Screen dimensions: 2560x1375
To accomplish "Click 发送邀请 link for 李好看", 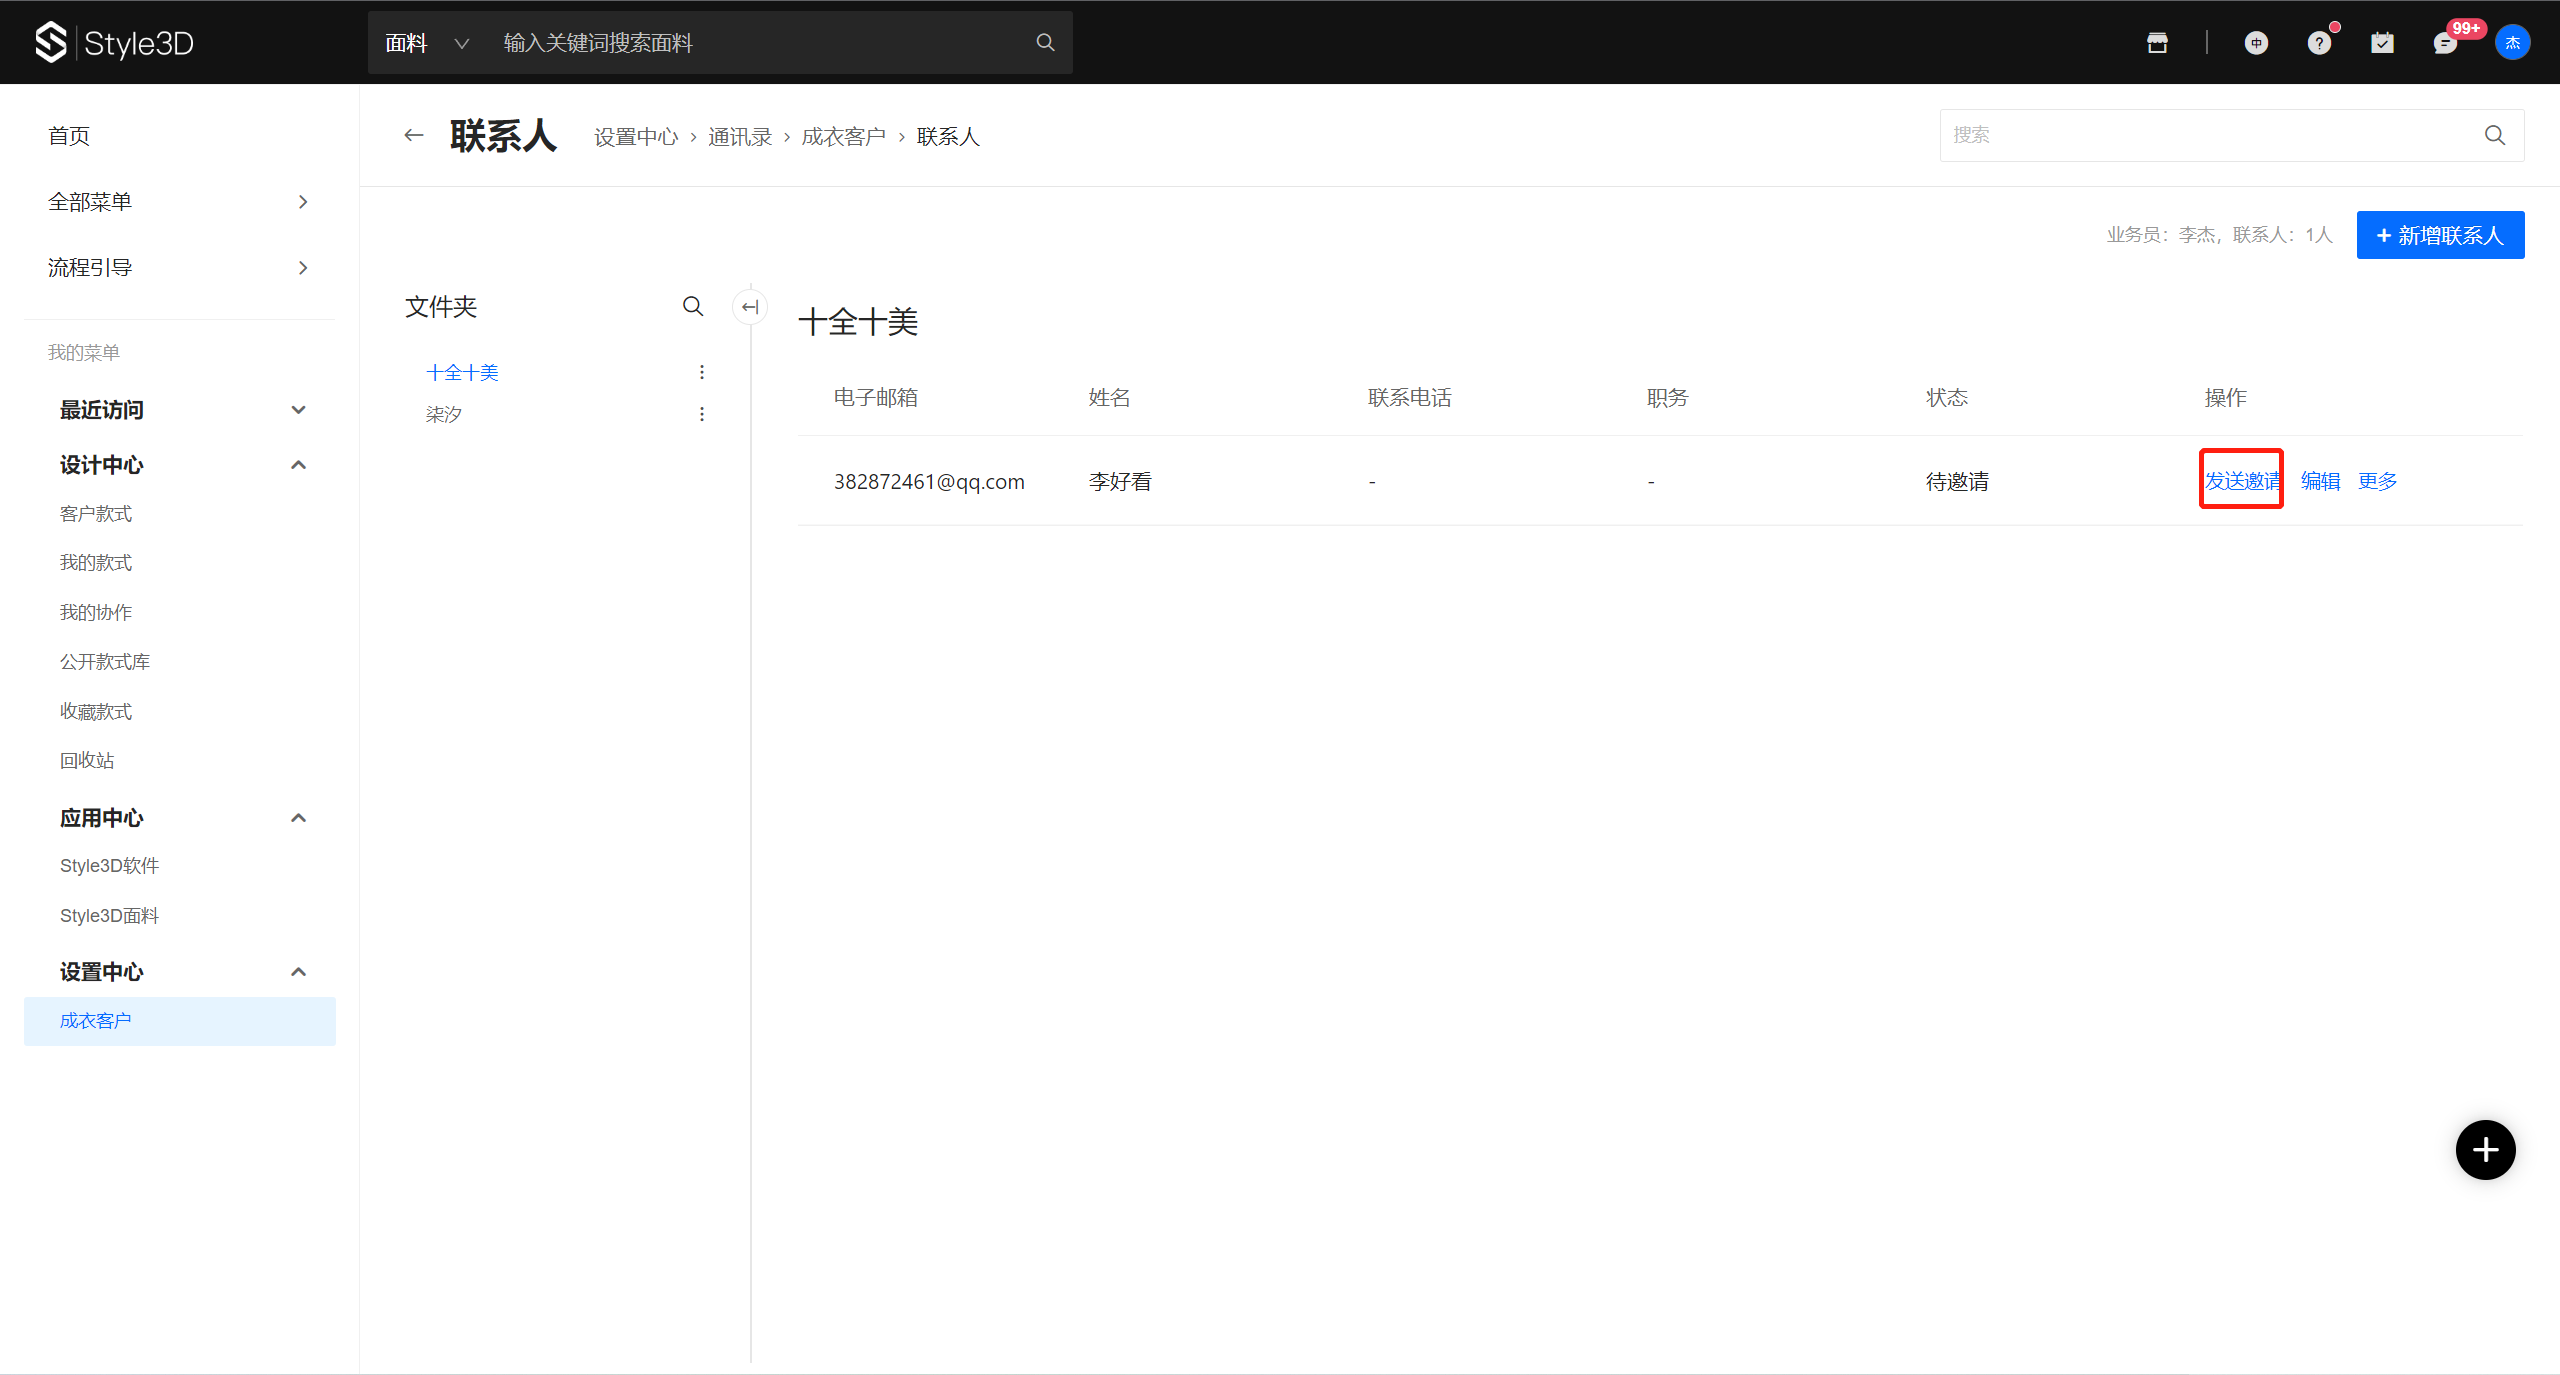I will (x=2242, y=481).
